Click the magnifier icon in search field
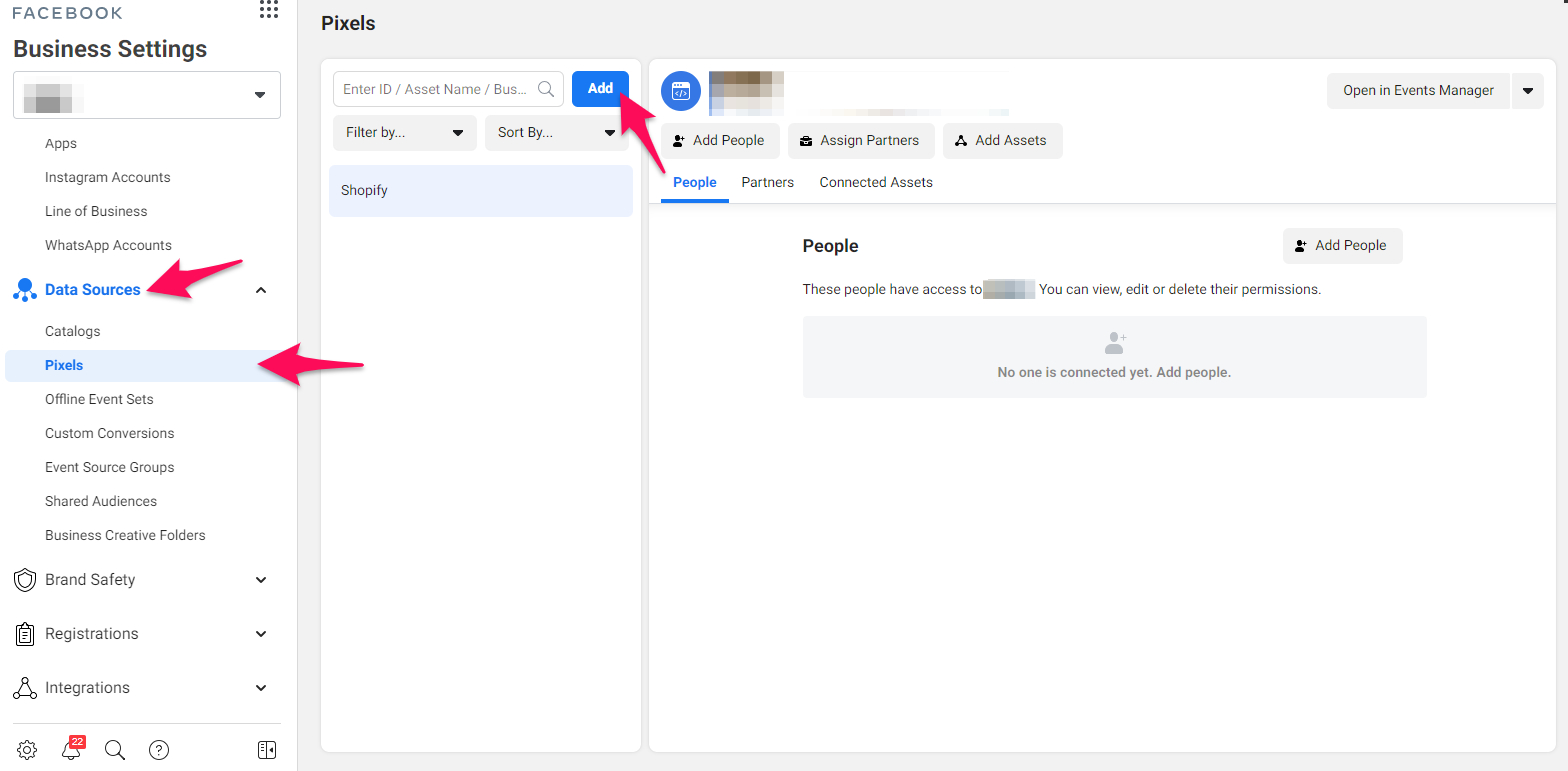The image size is (1568, 771). (546, 89)
